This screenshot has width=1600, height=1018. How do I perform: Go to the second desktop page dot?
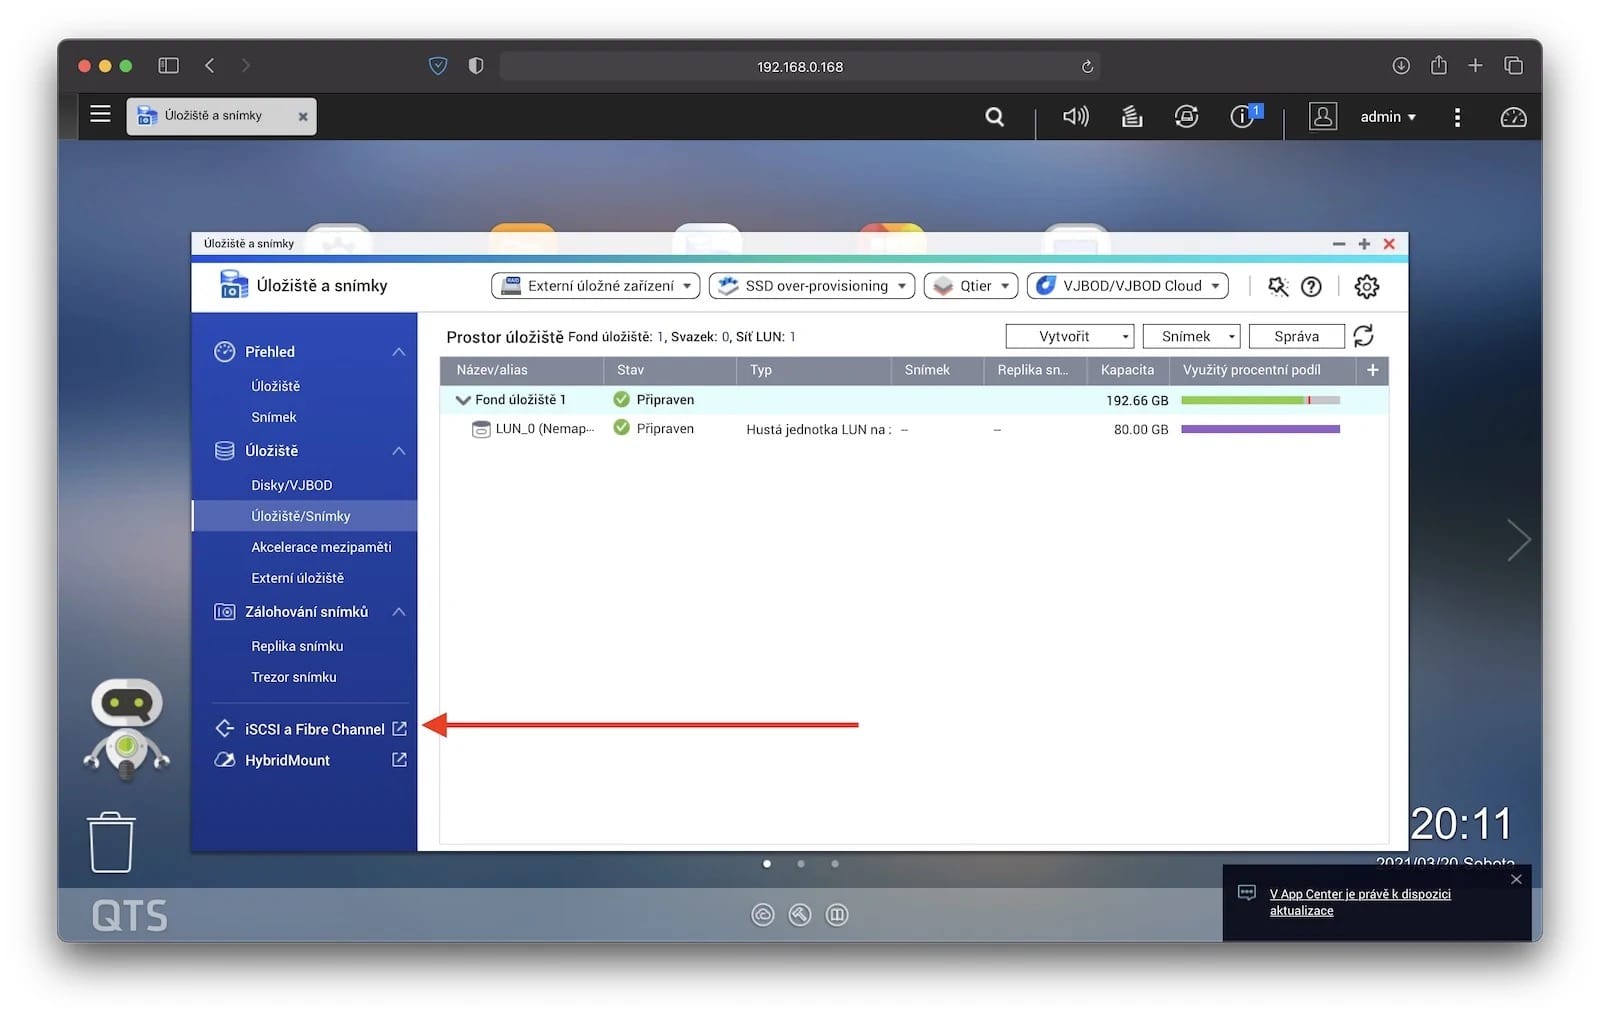[801, 864]
